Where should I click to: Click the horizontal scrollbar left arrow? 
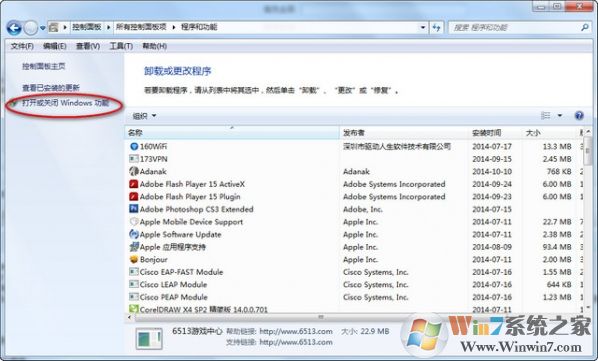[129, 317]
